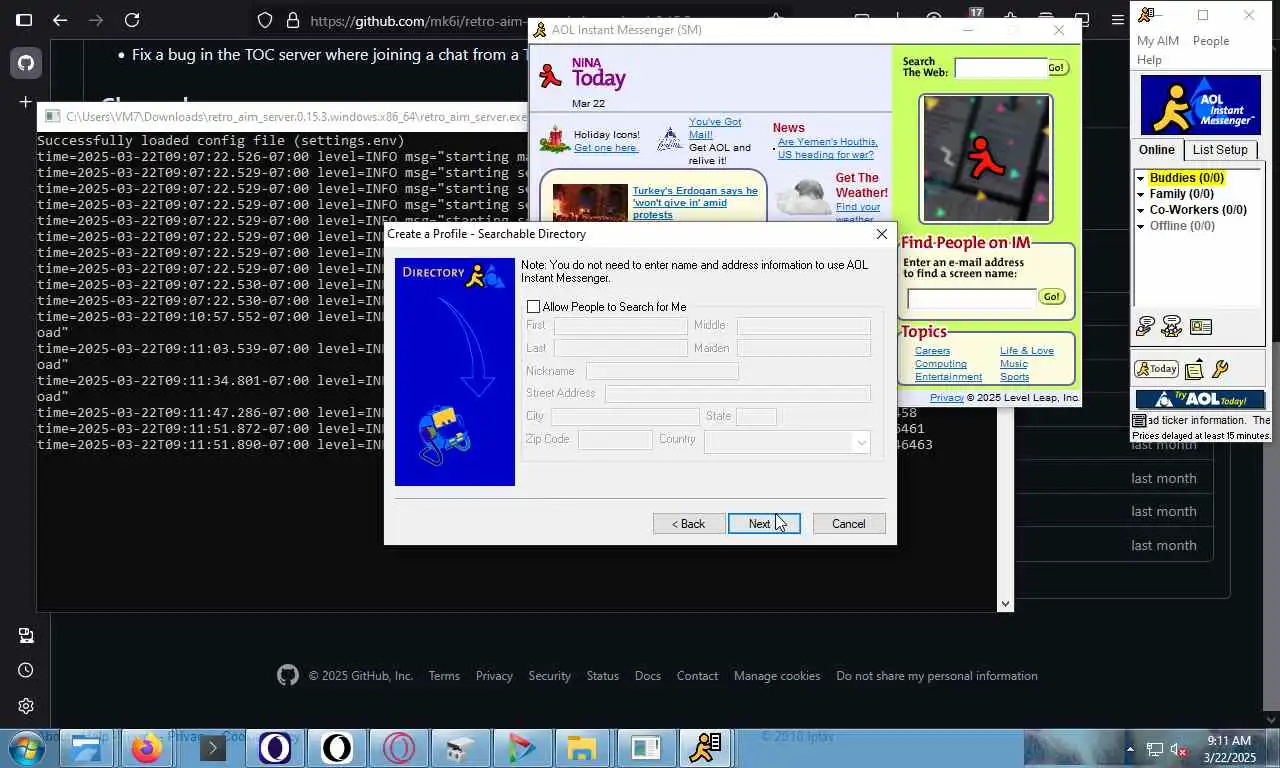Click the Windows Start button

point(25,748)
